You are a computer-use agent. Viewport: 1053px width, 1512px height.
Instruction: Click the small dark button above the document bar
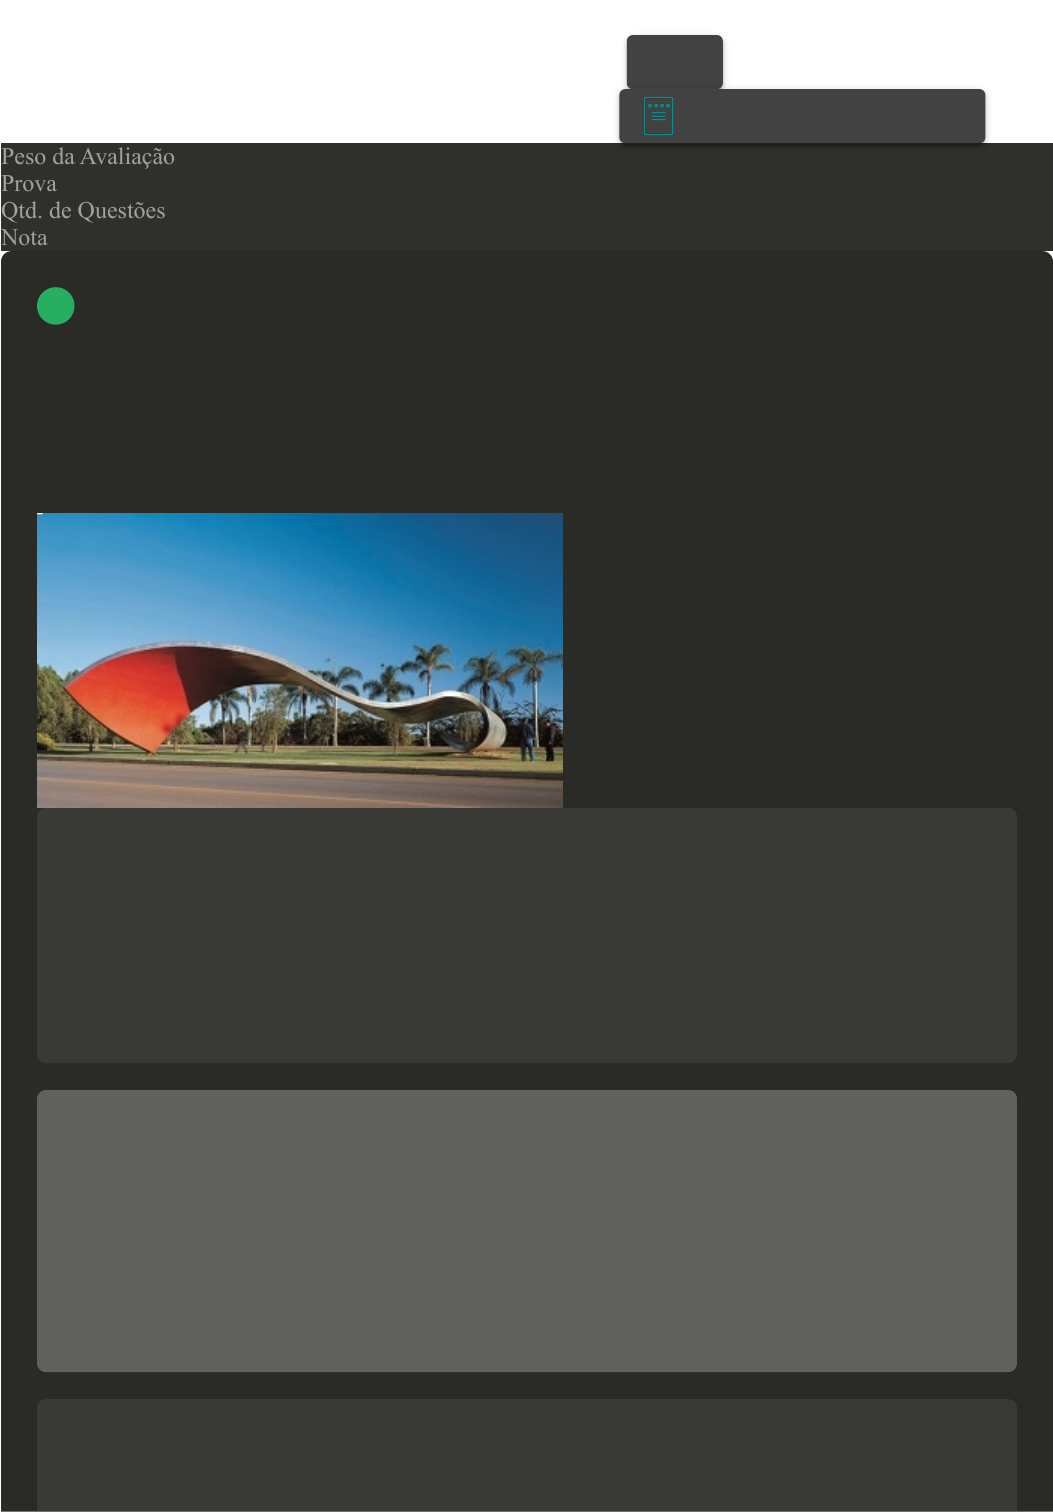[x=675, y=62]
